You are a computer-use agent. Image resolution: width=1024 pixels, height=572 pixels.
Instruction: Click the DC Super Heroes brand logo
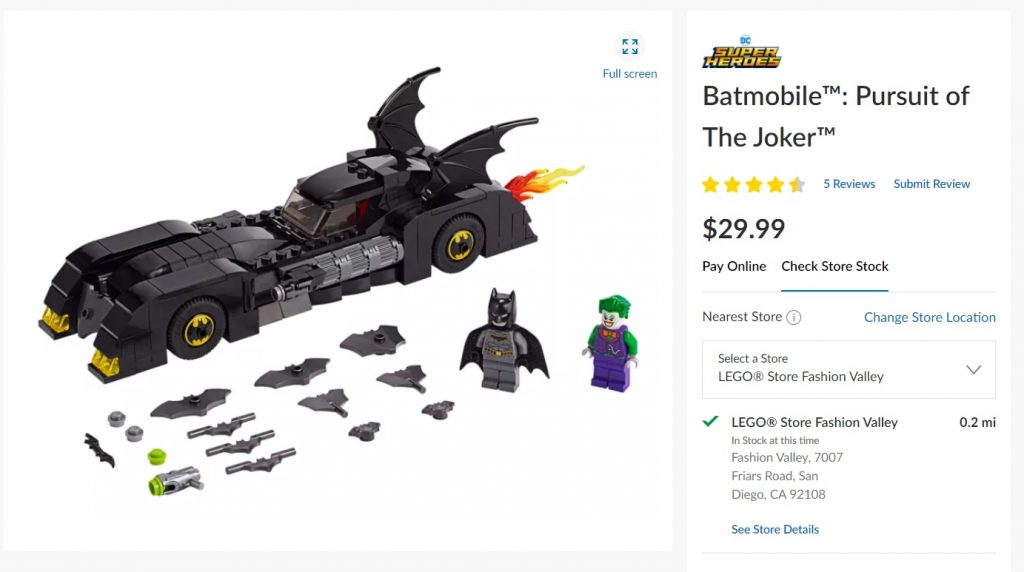coord(741,52)
